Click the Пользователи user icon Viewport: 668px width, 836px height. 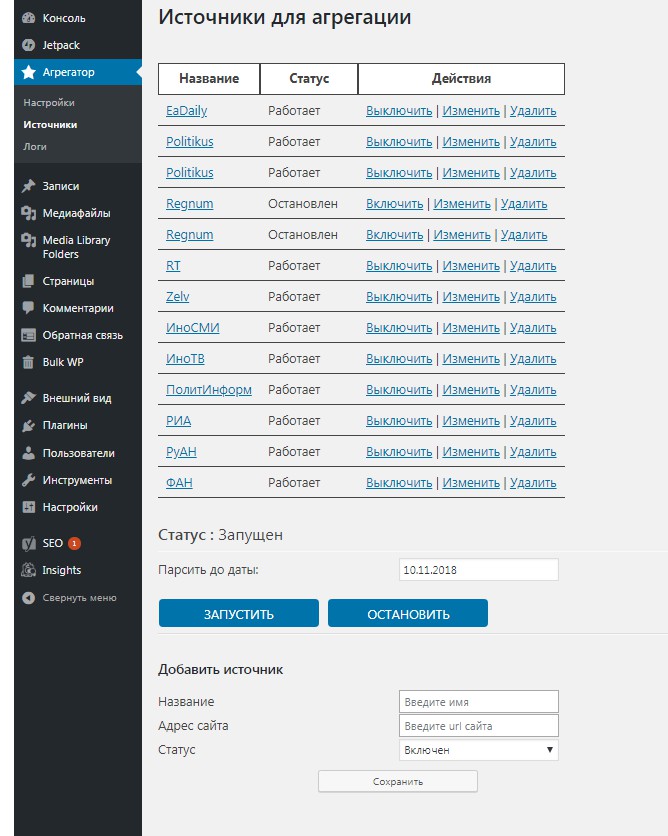tap(28, 453)
